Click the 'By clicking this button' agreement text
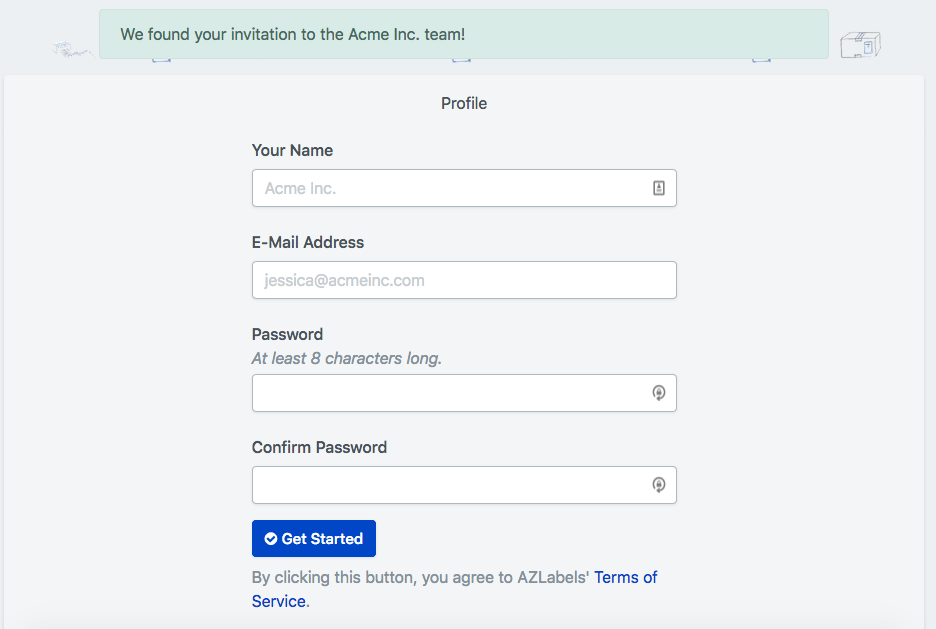Screen dimensions: 936x629 [420, 578]
